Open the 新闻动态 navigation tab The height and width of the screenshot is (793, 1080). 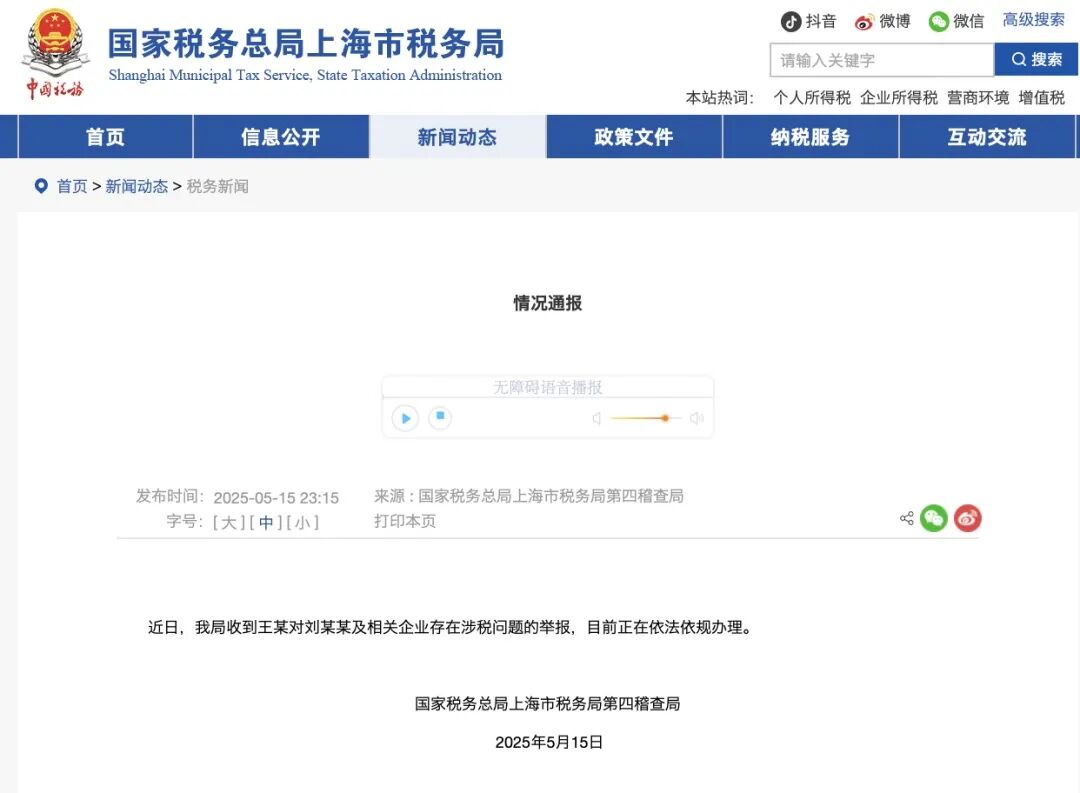(x=458, y=137)
